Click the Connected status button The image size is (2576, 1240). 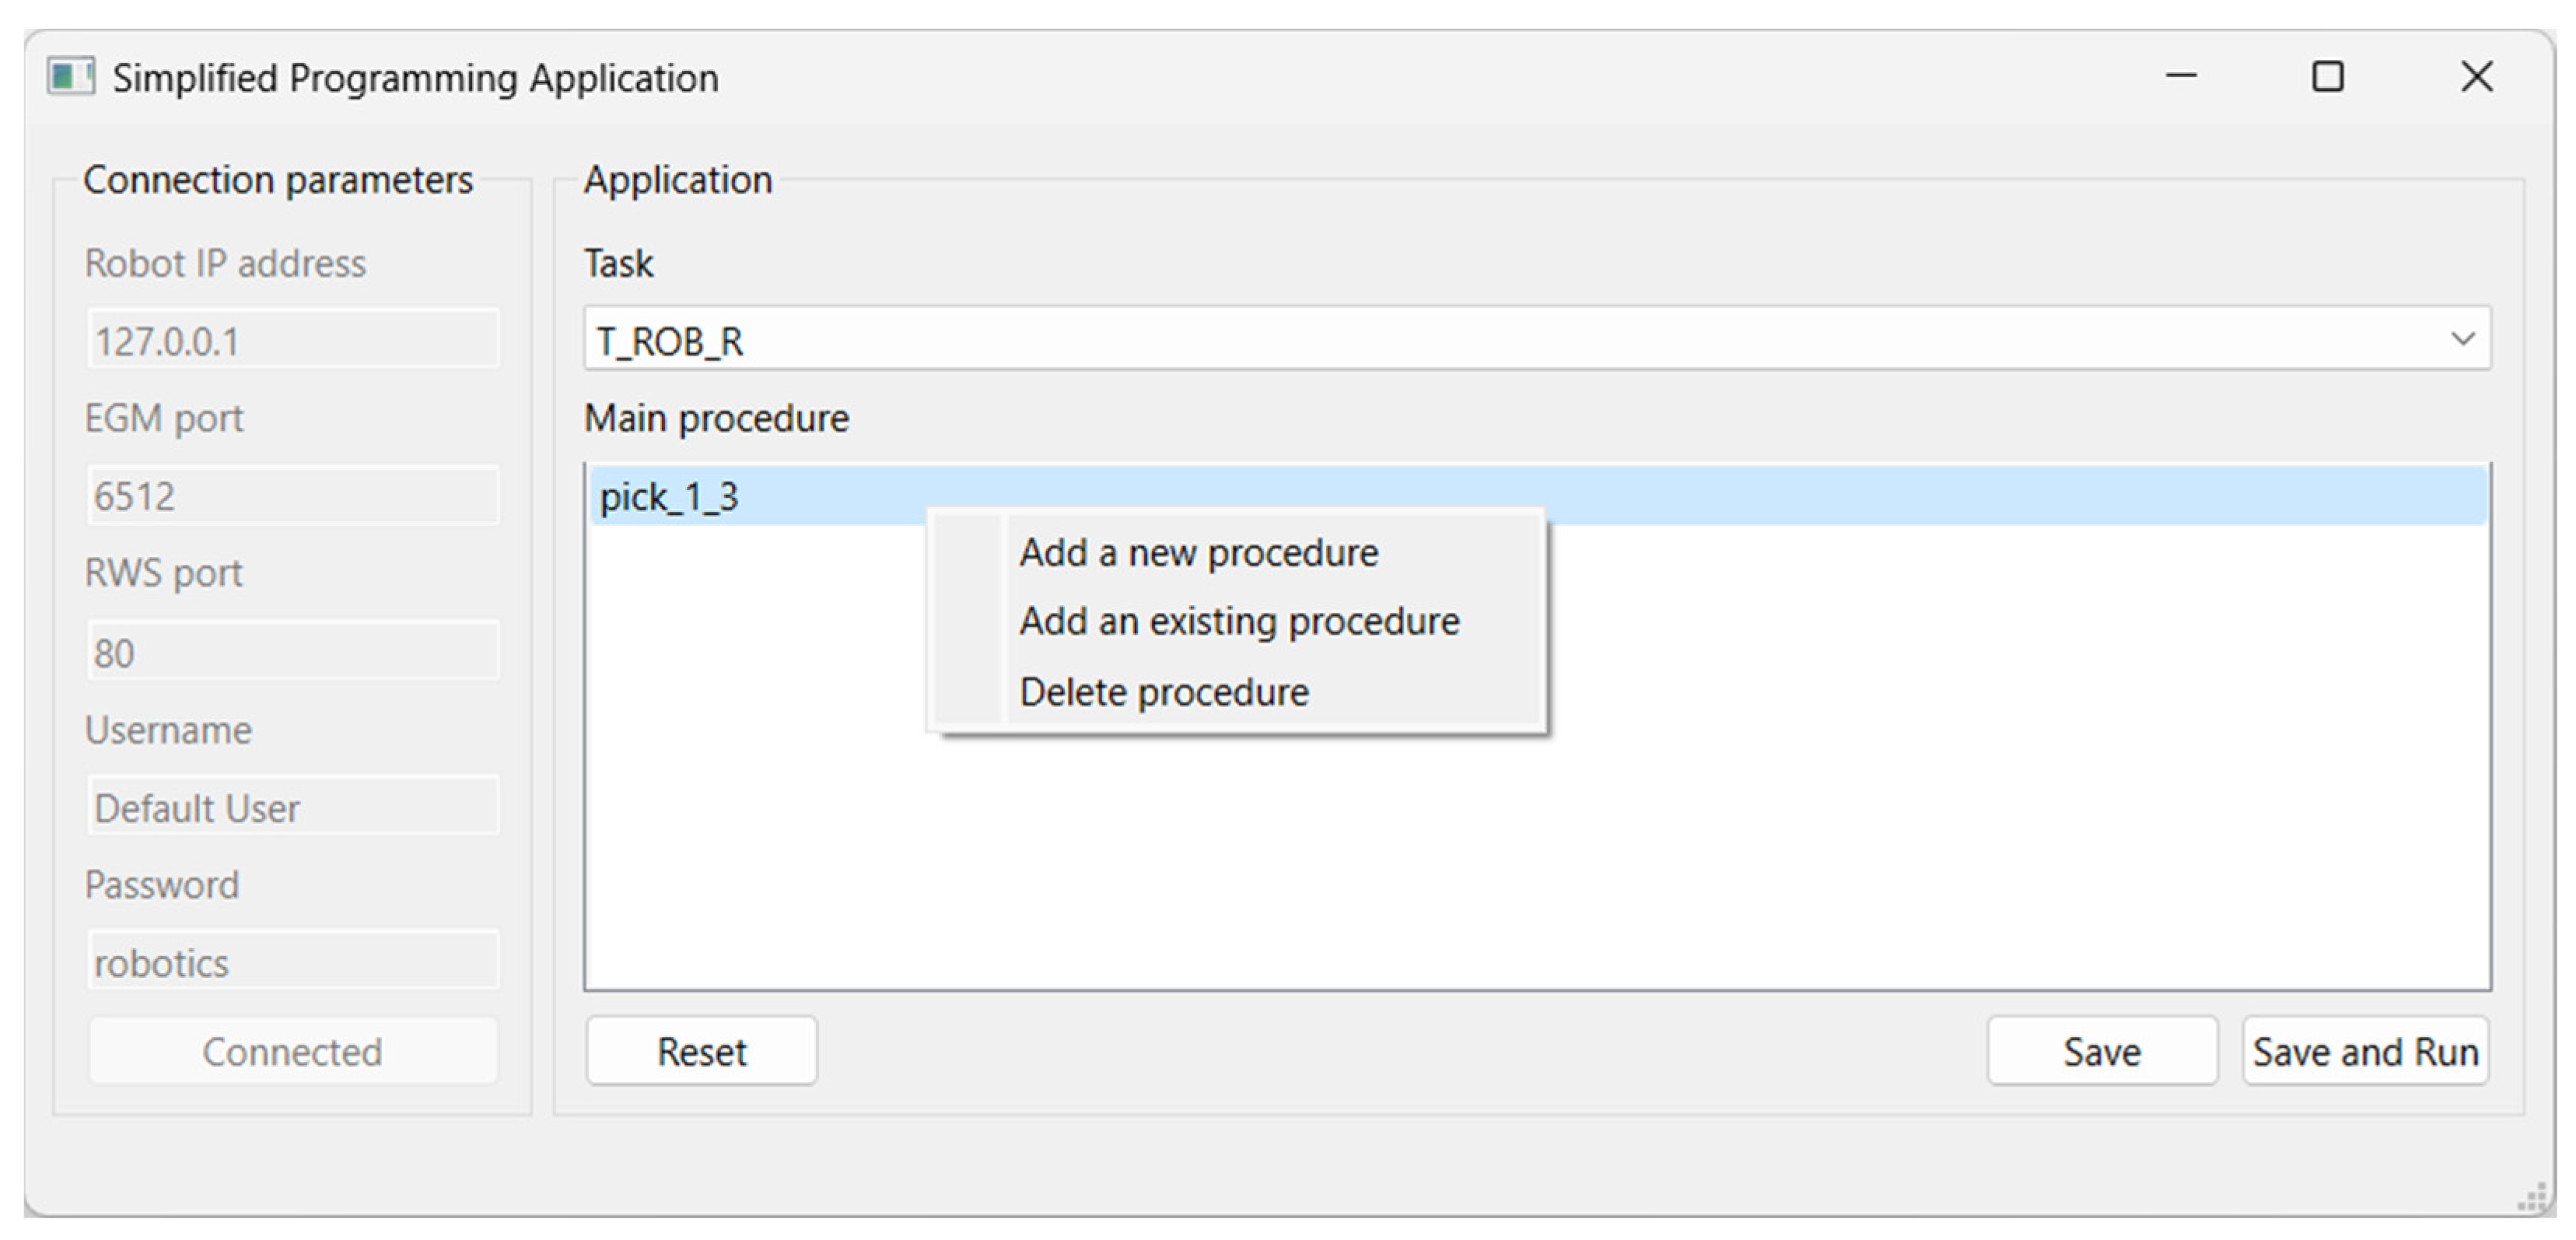(x=292, y=1051)
